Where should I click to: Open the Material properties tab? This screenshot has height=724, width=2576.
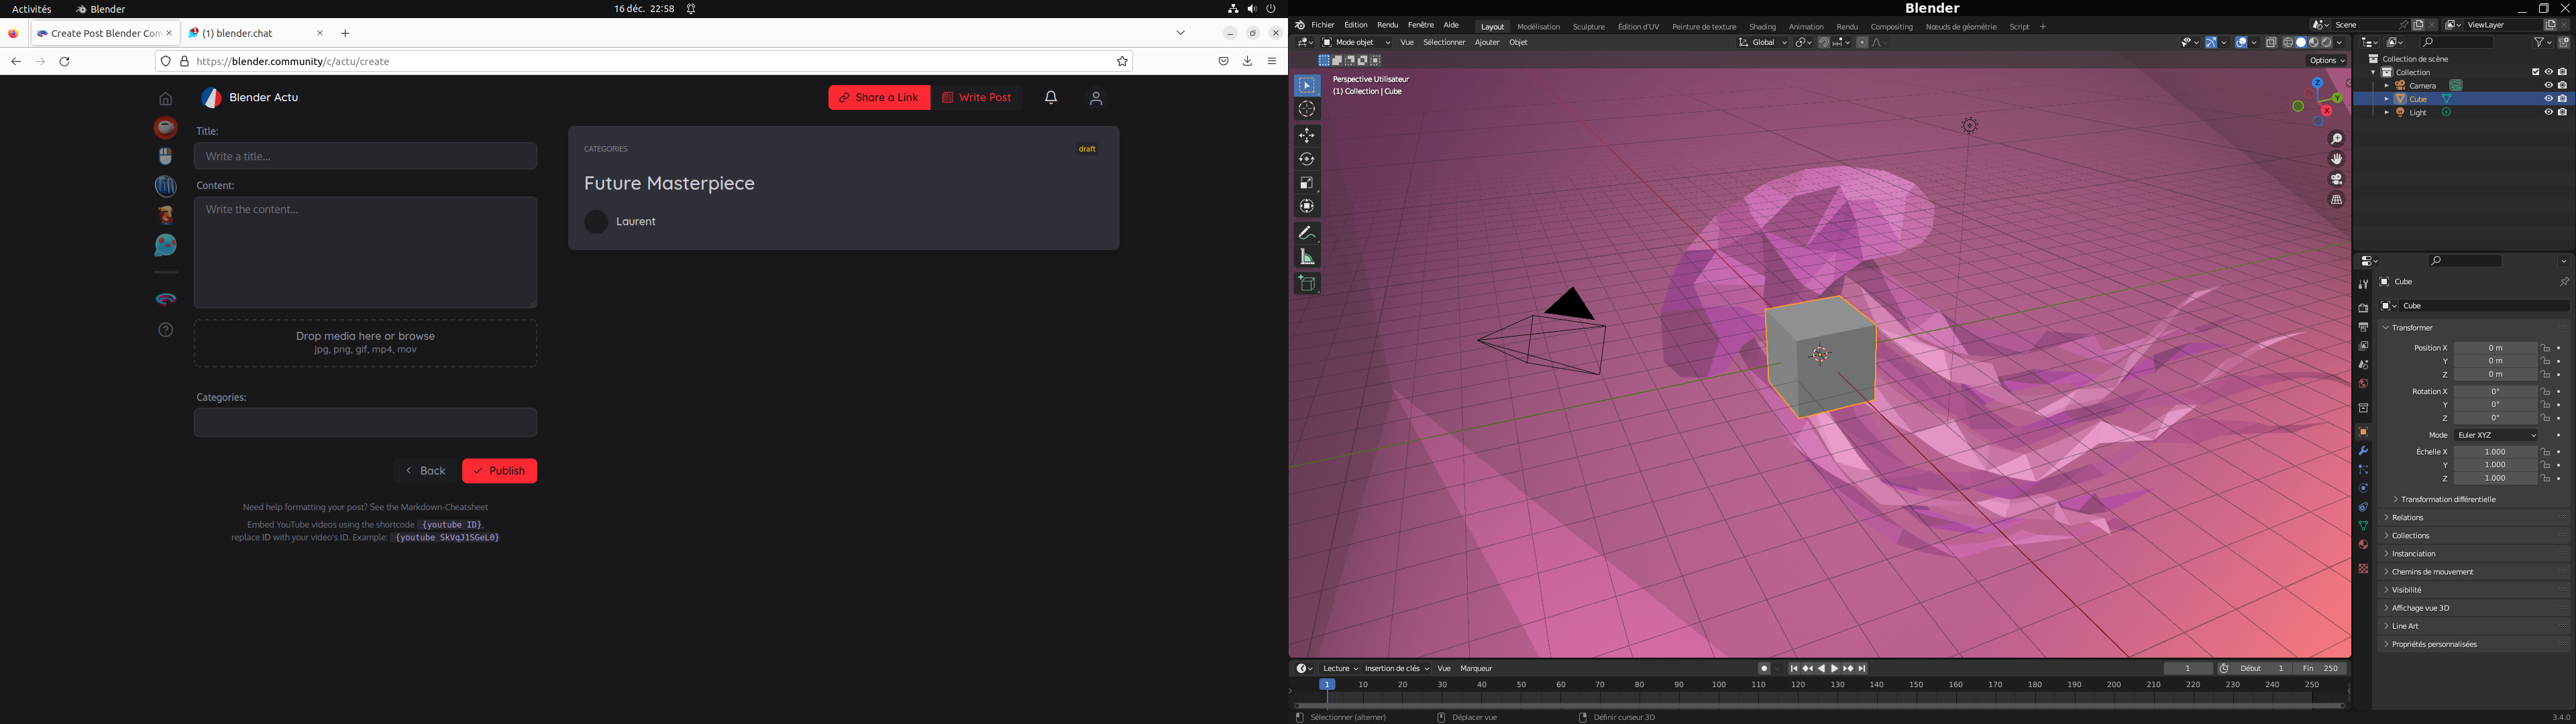click(2363, 545)
